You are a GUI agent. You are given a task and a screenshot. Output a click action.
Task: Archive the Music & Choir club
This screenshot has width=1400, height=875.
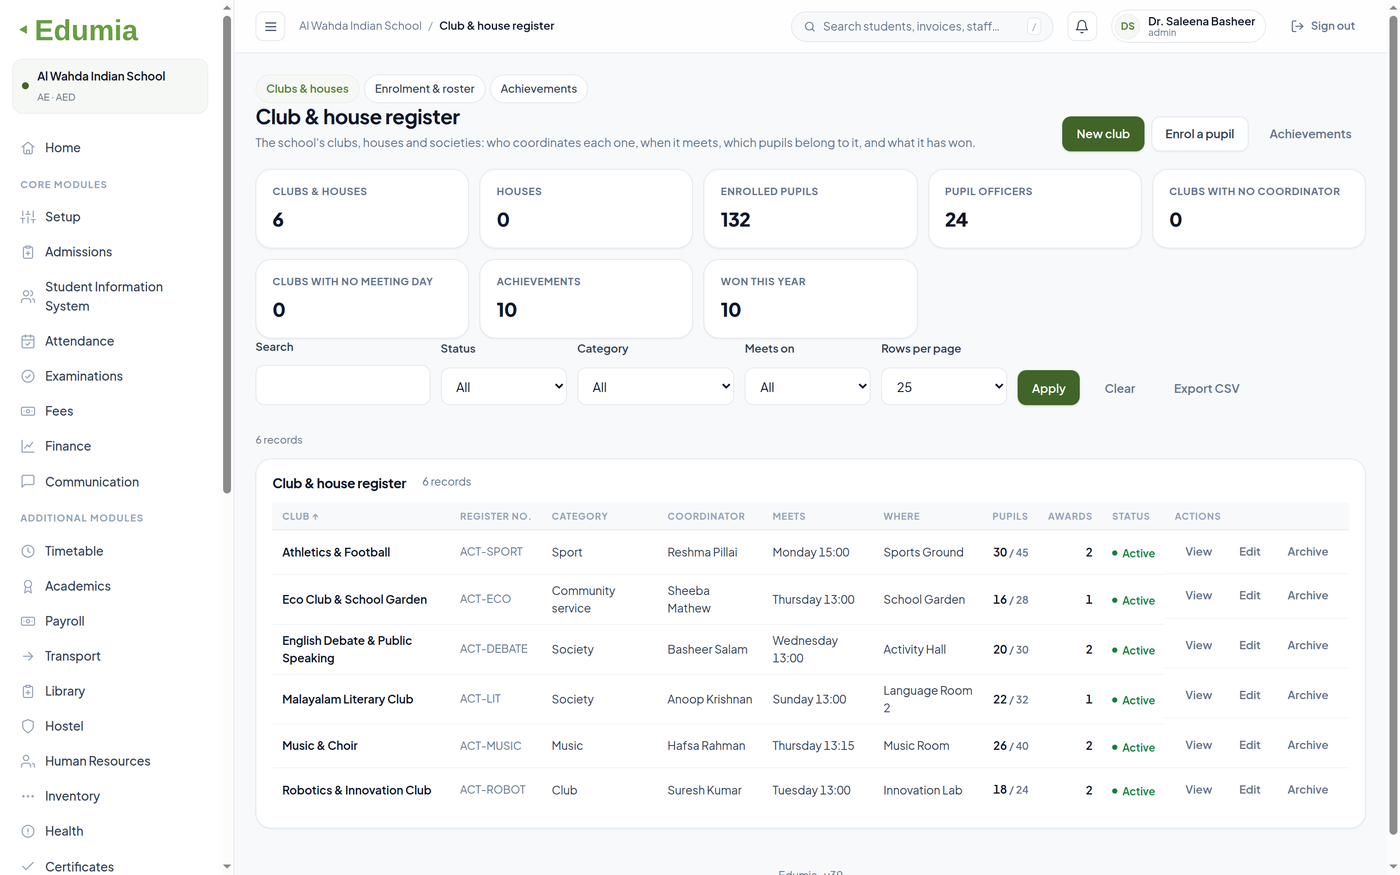[1307, 745]
